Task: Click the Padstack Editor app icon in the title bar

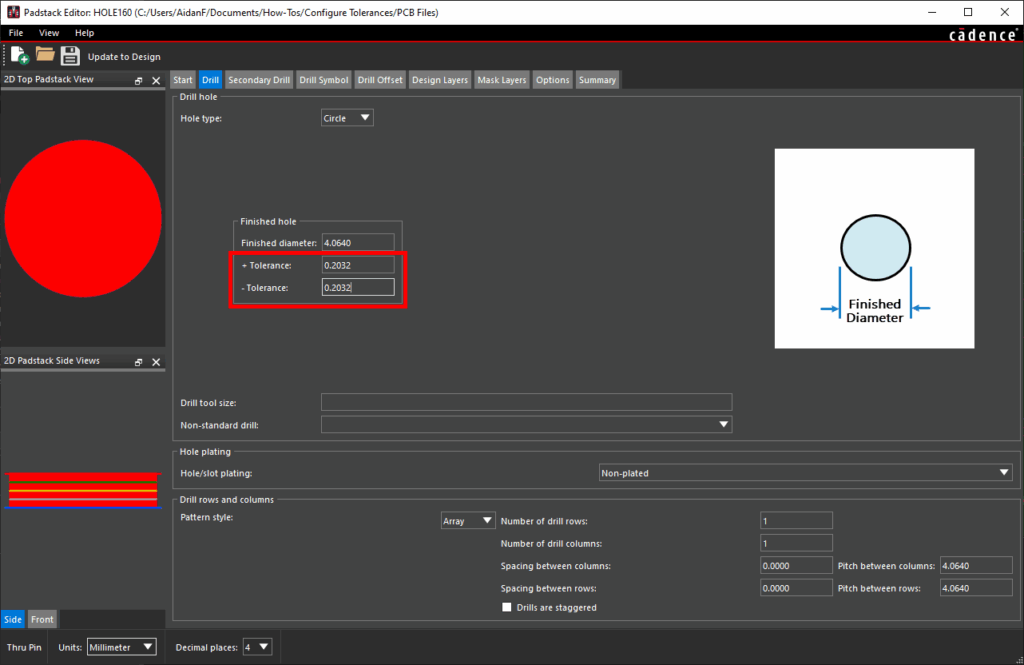Action: [x=13, y=12]
